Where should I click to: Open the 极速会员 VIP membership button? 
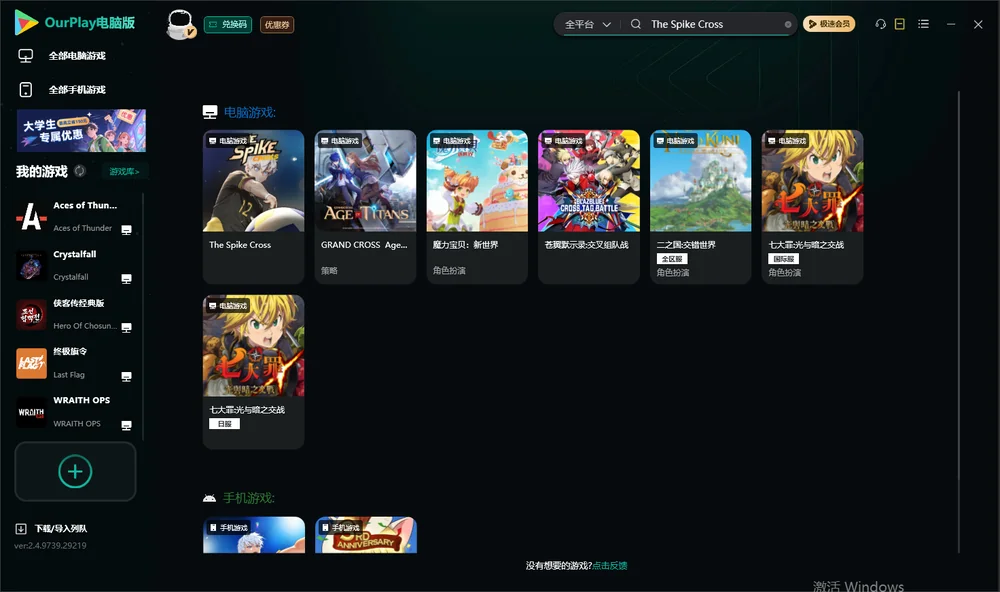tap(829, 24)
